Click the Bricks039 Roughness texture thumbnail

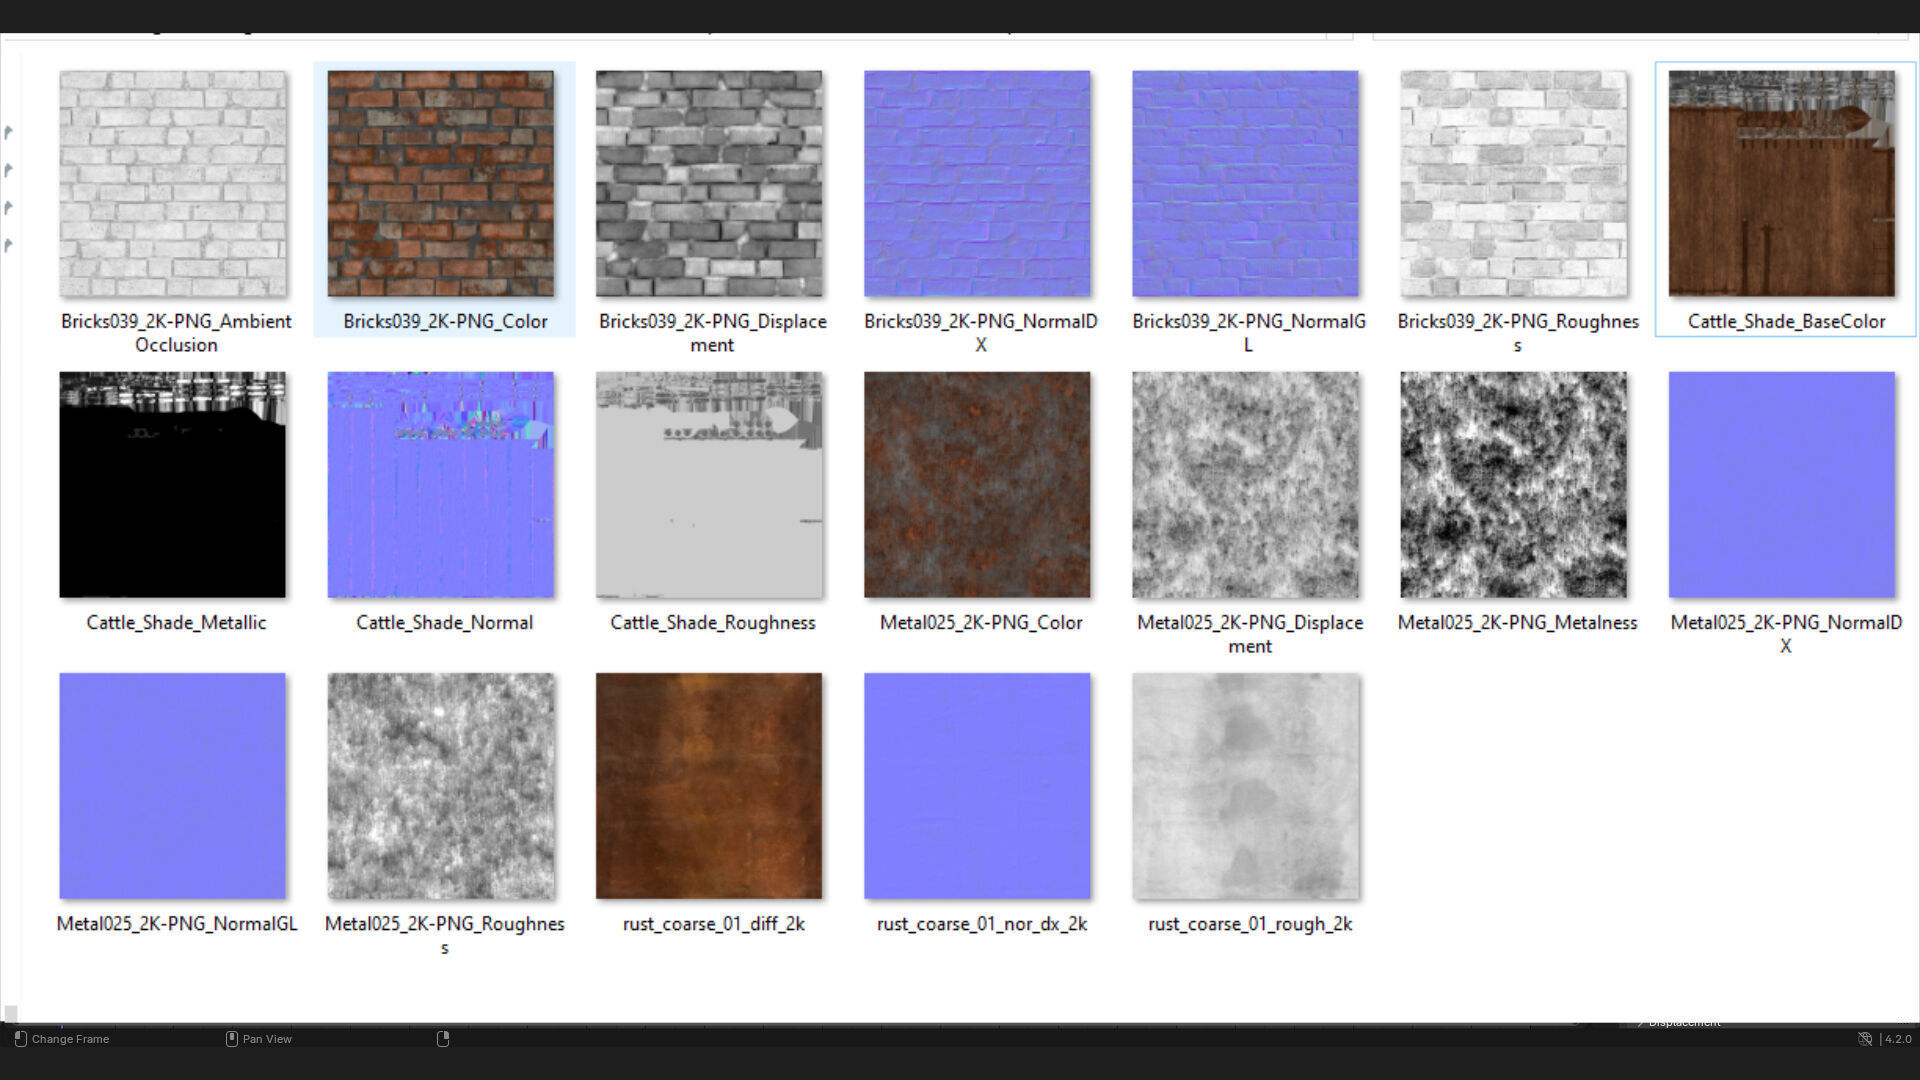tap(1513, 184)
